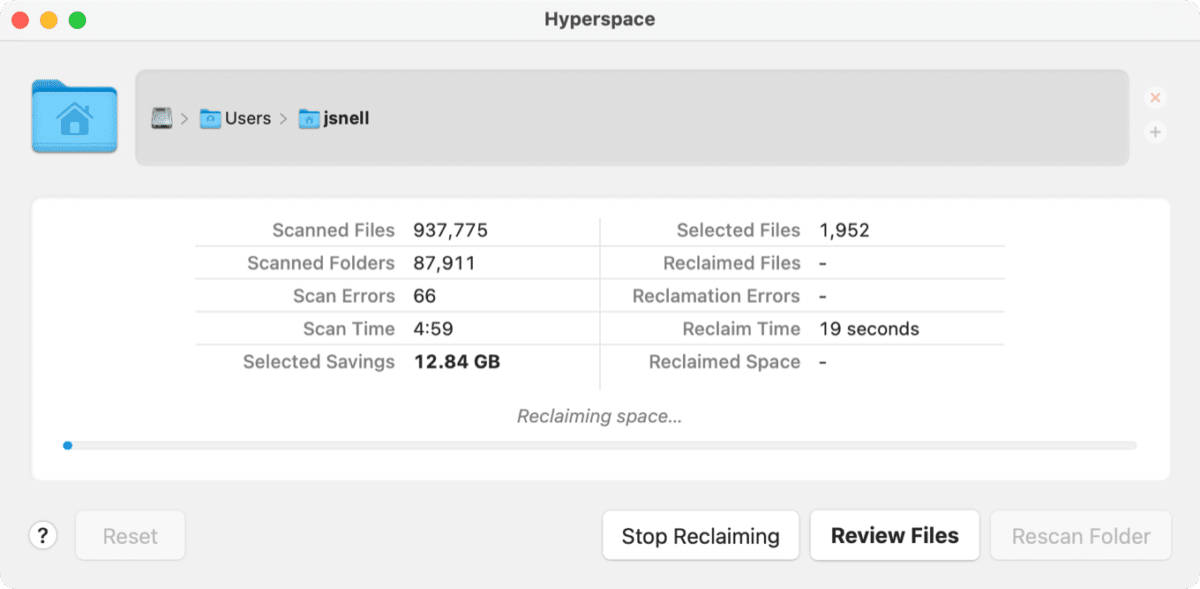The width and height of the screenshot is (1200, 589).
Task: Open help with the question mark button
Action: coord(42,536)
